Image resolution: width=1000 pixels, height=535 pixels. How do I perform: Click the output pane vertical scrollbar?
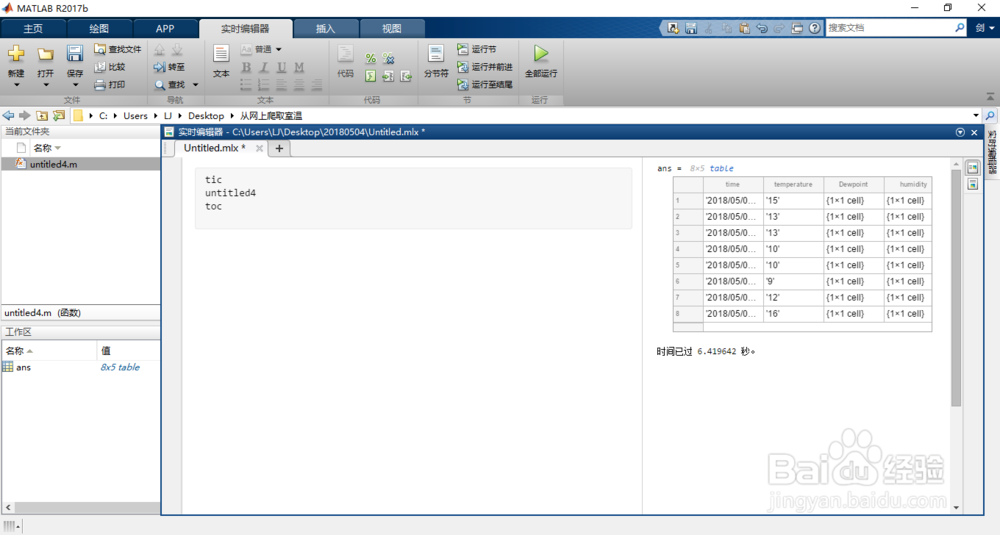click(955, 287)
